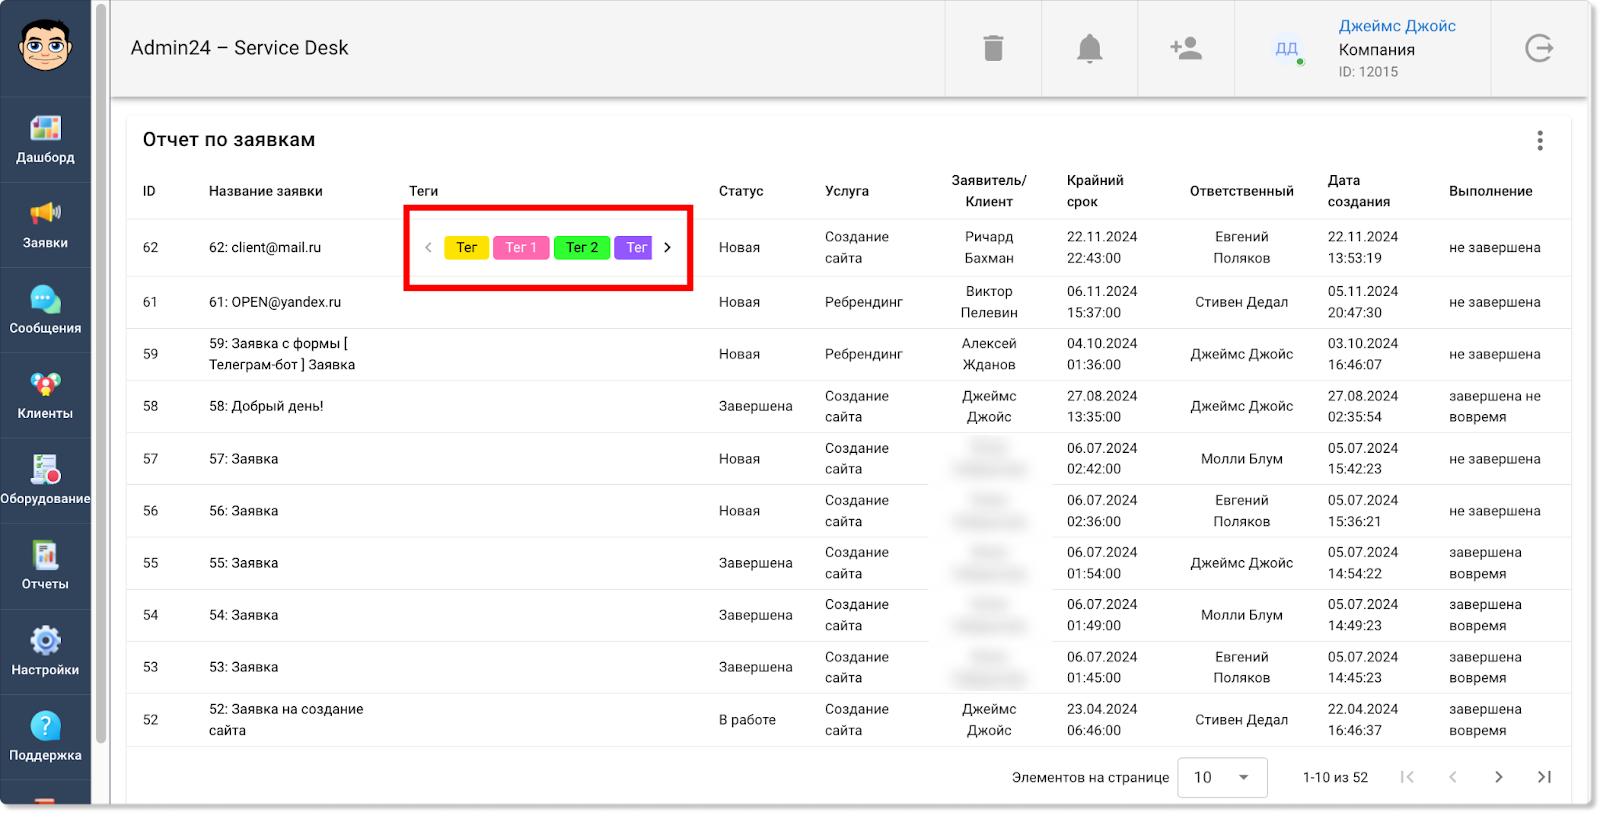Open the Джеймс Джойс profile link
Screen dimensions: 1600x813
1397,26
